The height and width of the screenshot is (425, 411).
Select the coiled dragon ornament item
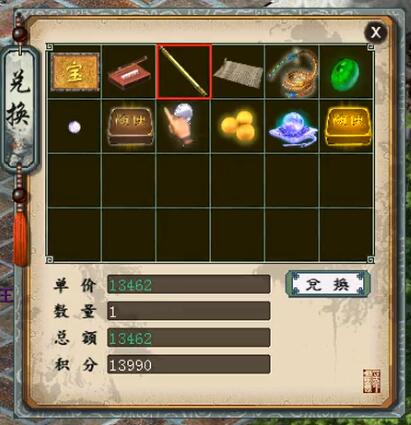point(292,72)
